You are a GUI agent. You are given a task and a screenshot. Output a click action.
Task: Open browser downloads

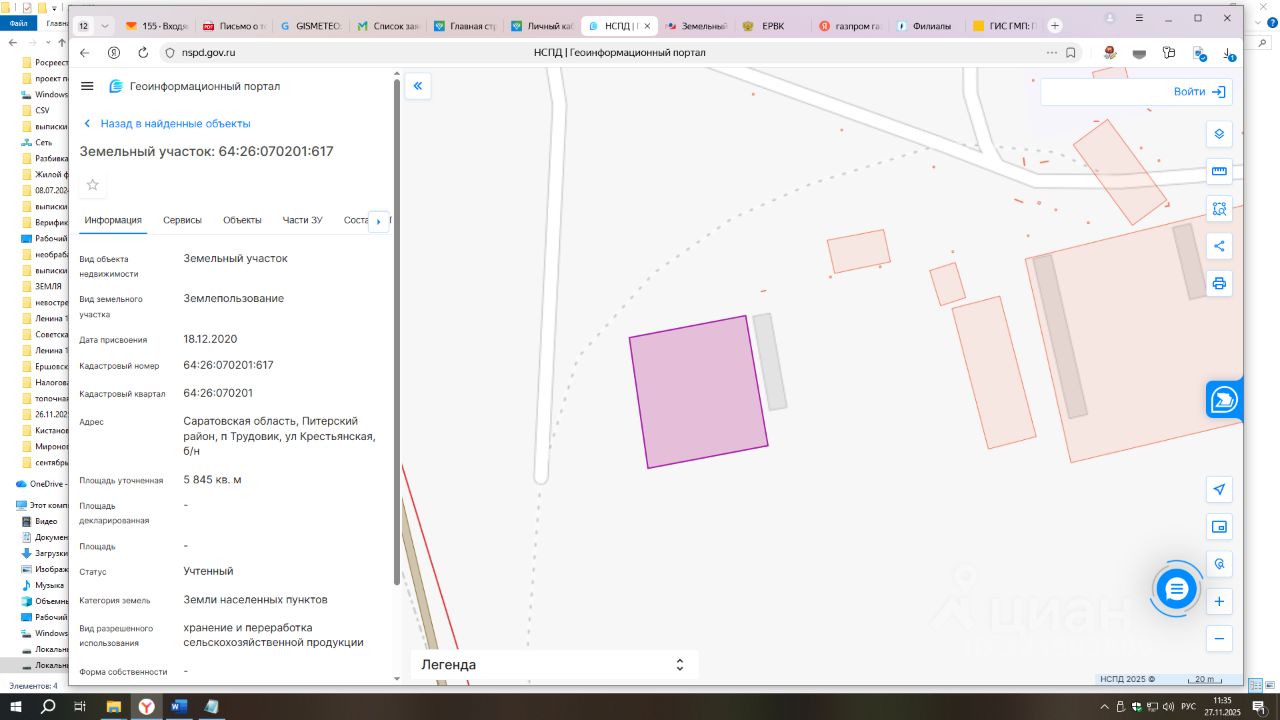point(1228,53)
